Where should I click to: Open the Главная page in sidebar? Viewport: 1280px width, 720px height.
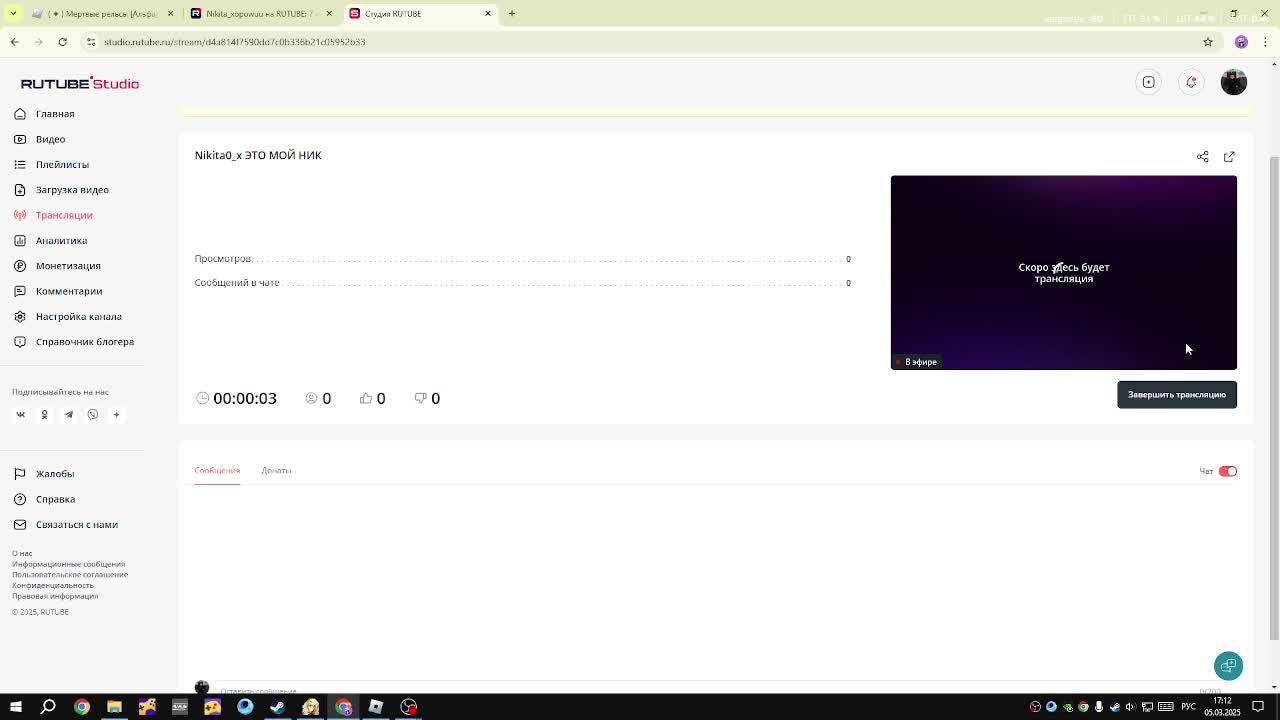44,114
